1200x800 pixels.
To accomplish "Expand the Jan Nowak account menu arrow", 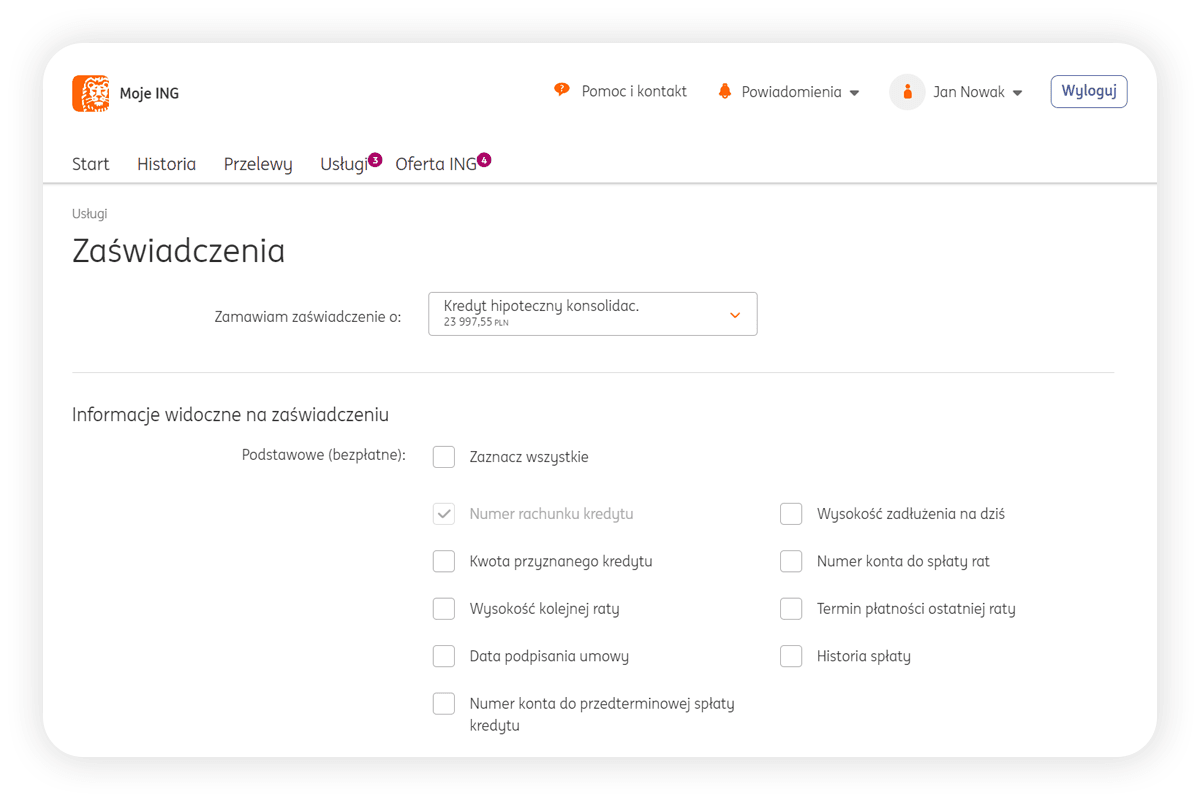I will click(1018, 93).
